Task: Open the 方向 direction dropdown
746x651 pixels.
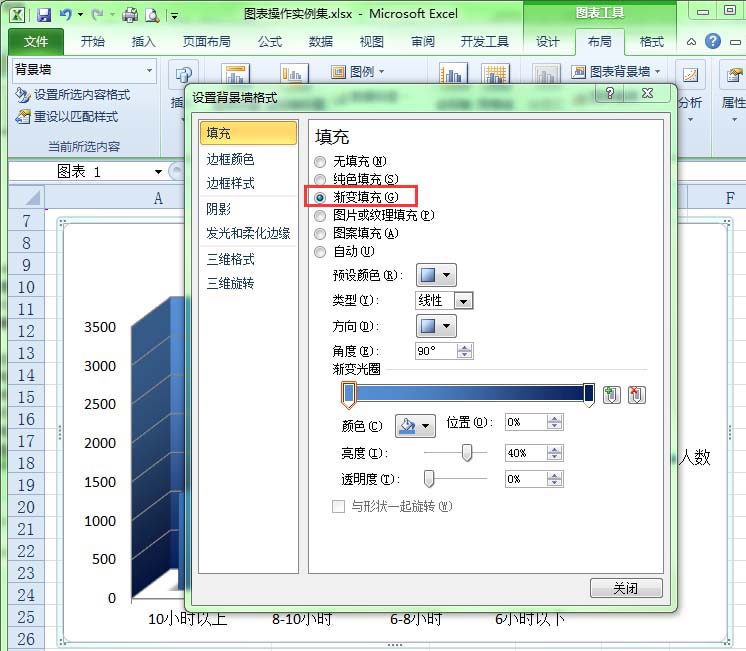Action: [436, 326]
